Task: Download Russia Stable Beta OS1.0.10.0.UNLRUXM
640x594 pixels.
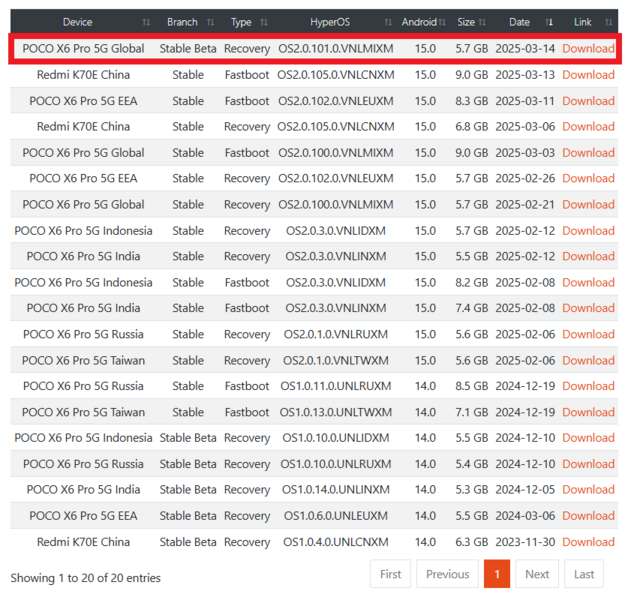Action: (x=588, y=464)
